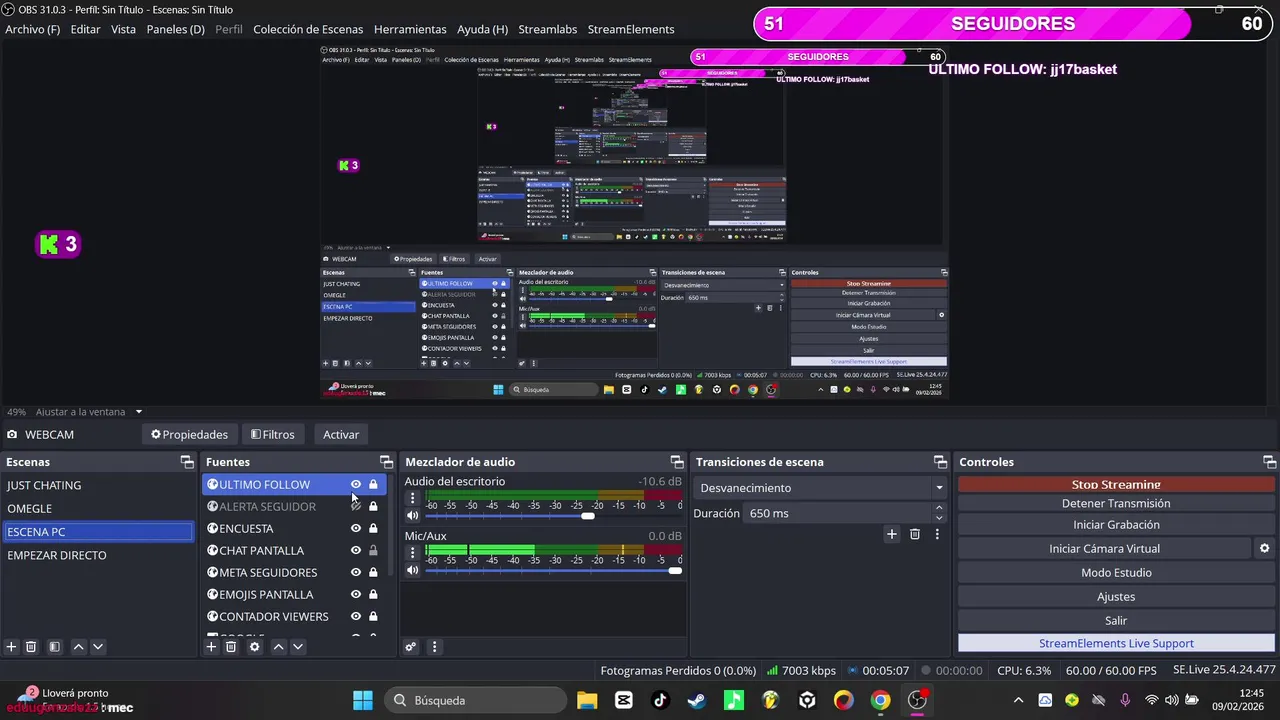Screen dimensions: 1280x720
Task: Open scene filters icon in Escenas toolbar
Action: point(55,647)
